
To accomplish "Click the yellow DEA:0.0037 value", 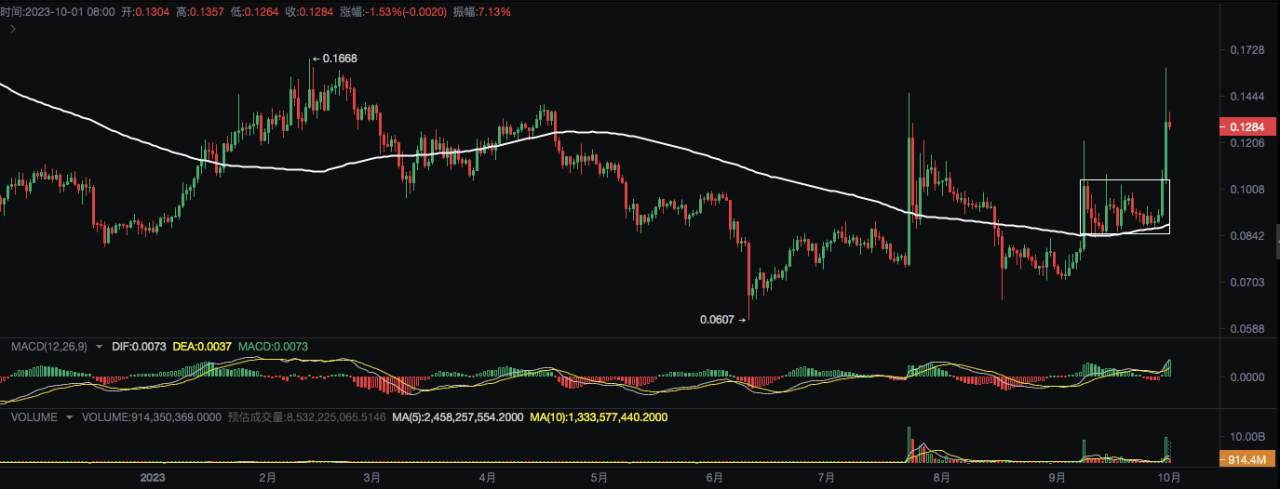I will click(x=203, y=346).
